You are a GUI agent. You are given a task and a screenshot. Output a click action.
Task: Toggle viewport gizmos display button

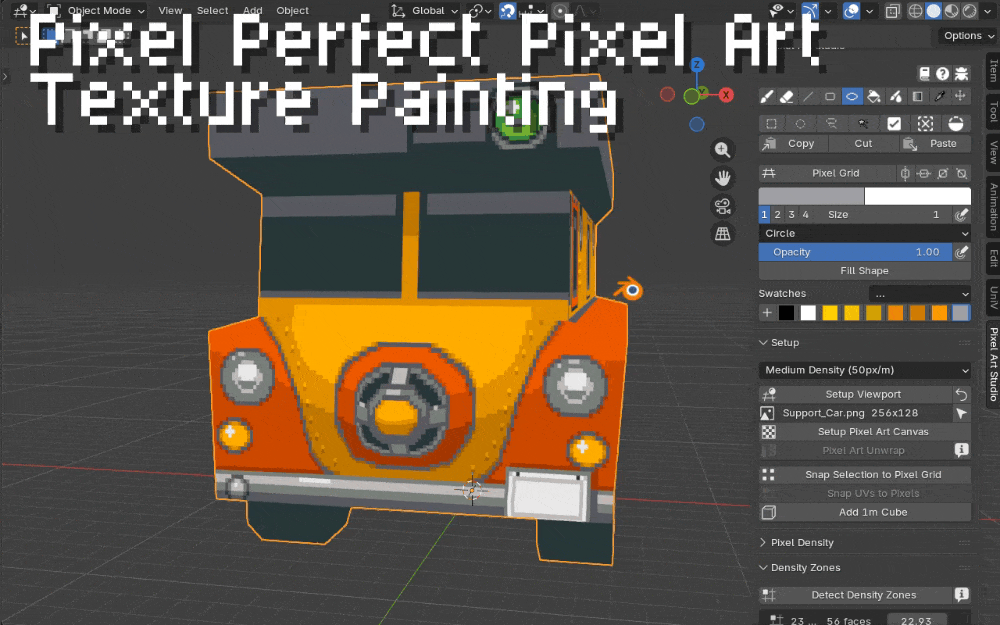(x=810, y=11)
